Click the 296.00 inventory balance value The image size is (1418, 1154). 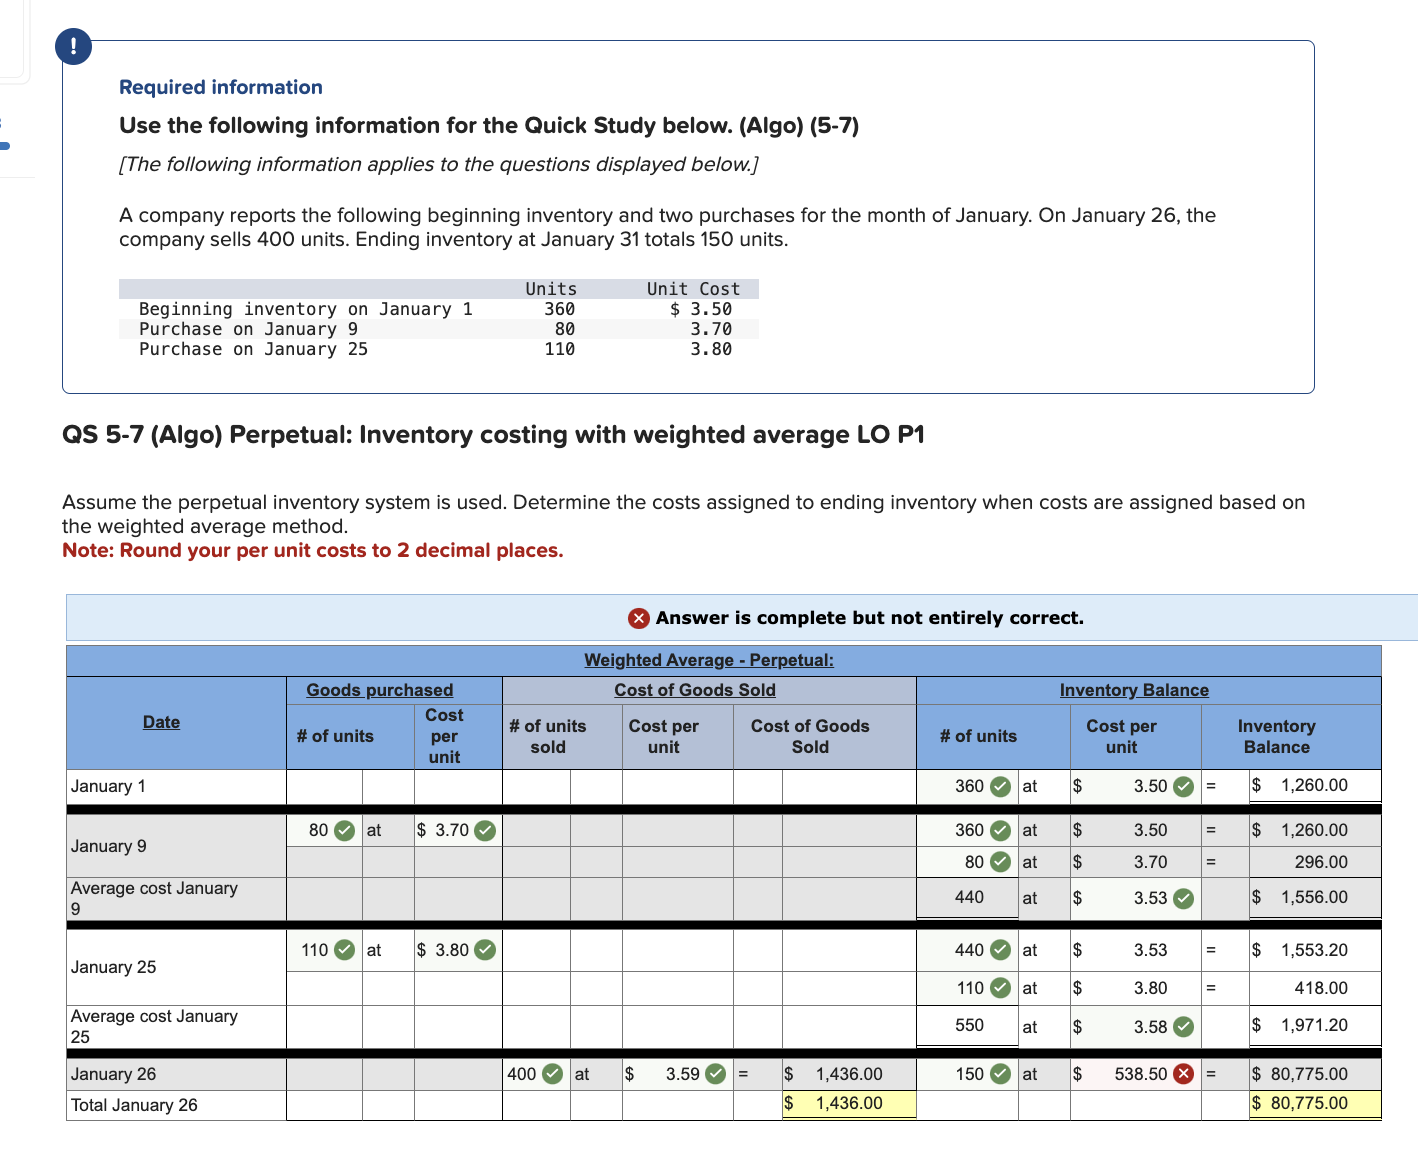[x=1321, y=862]
